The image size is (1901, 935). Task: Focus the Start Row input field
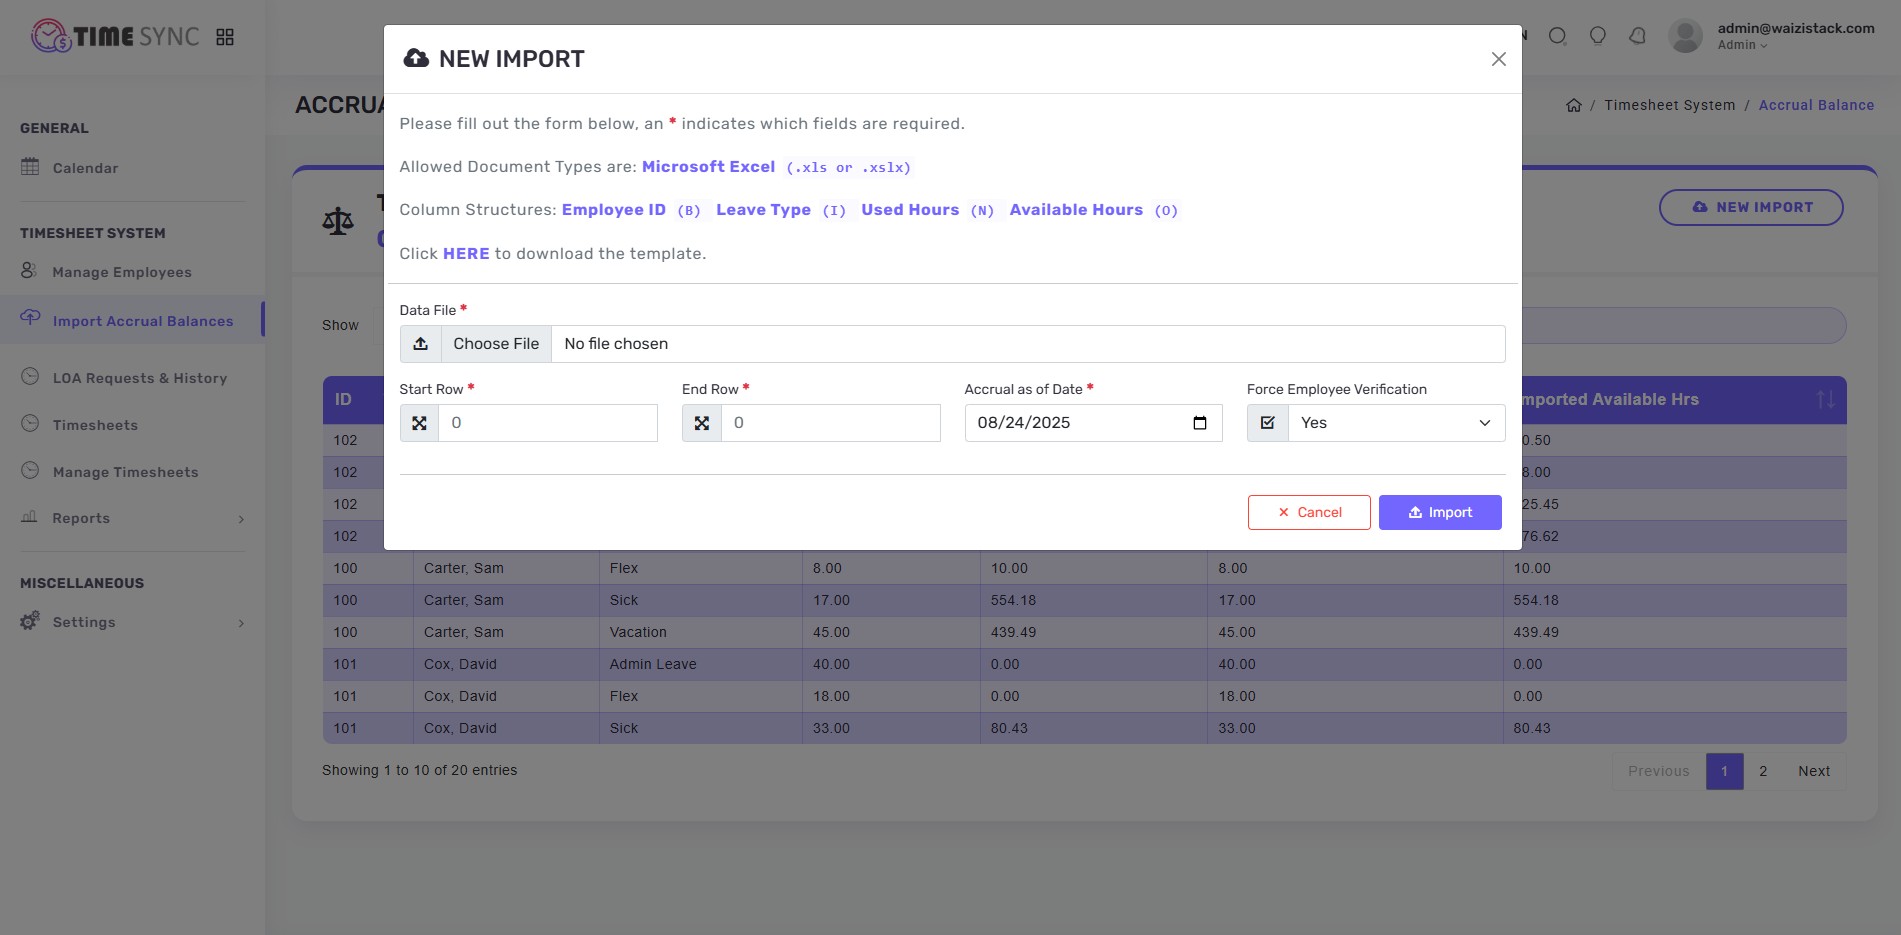[548, 423]
